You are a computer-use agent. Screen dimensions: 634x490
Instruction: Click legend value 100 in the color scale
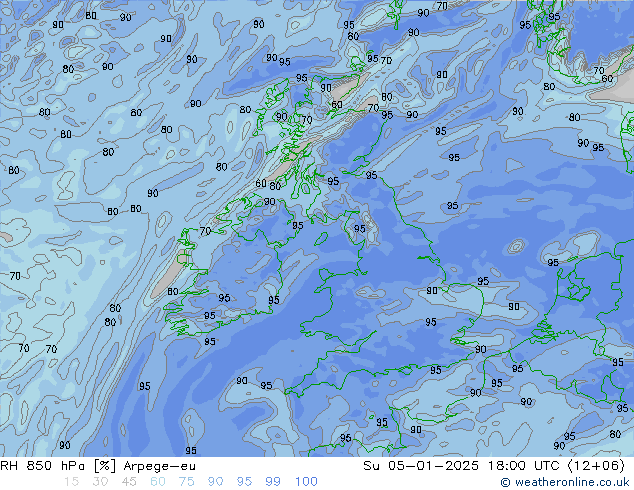(306, 482)
